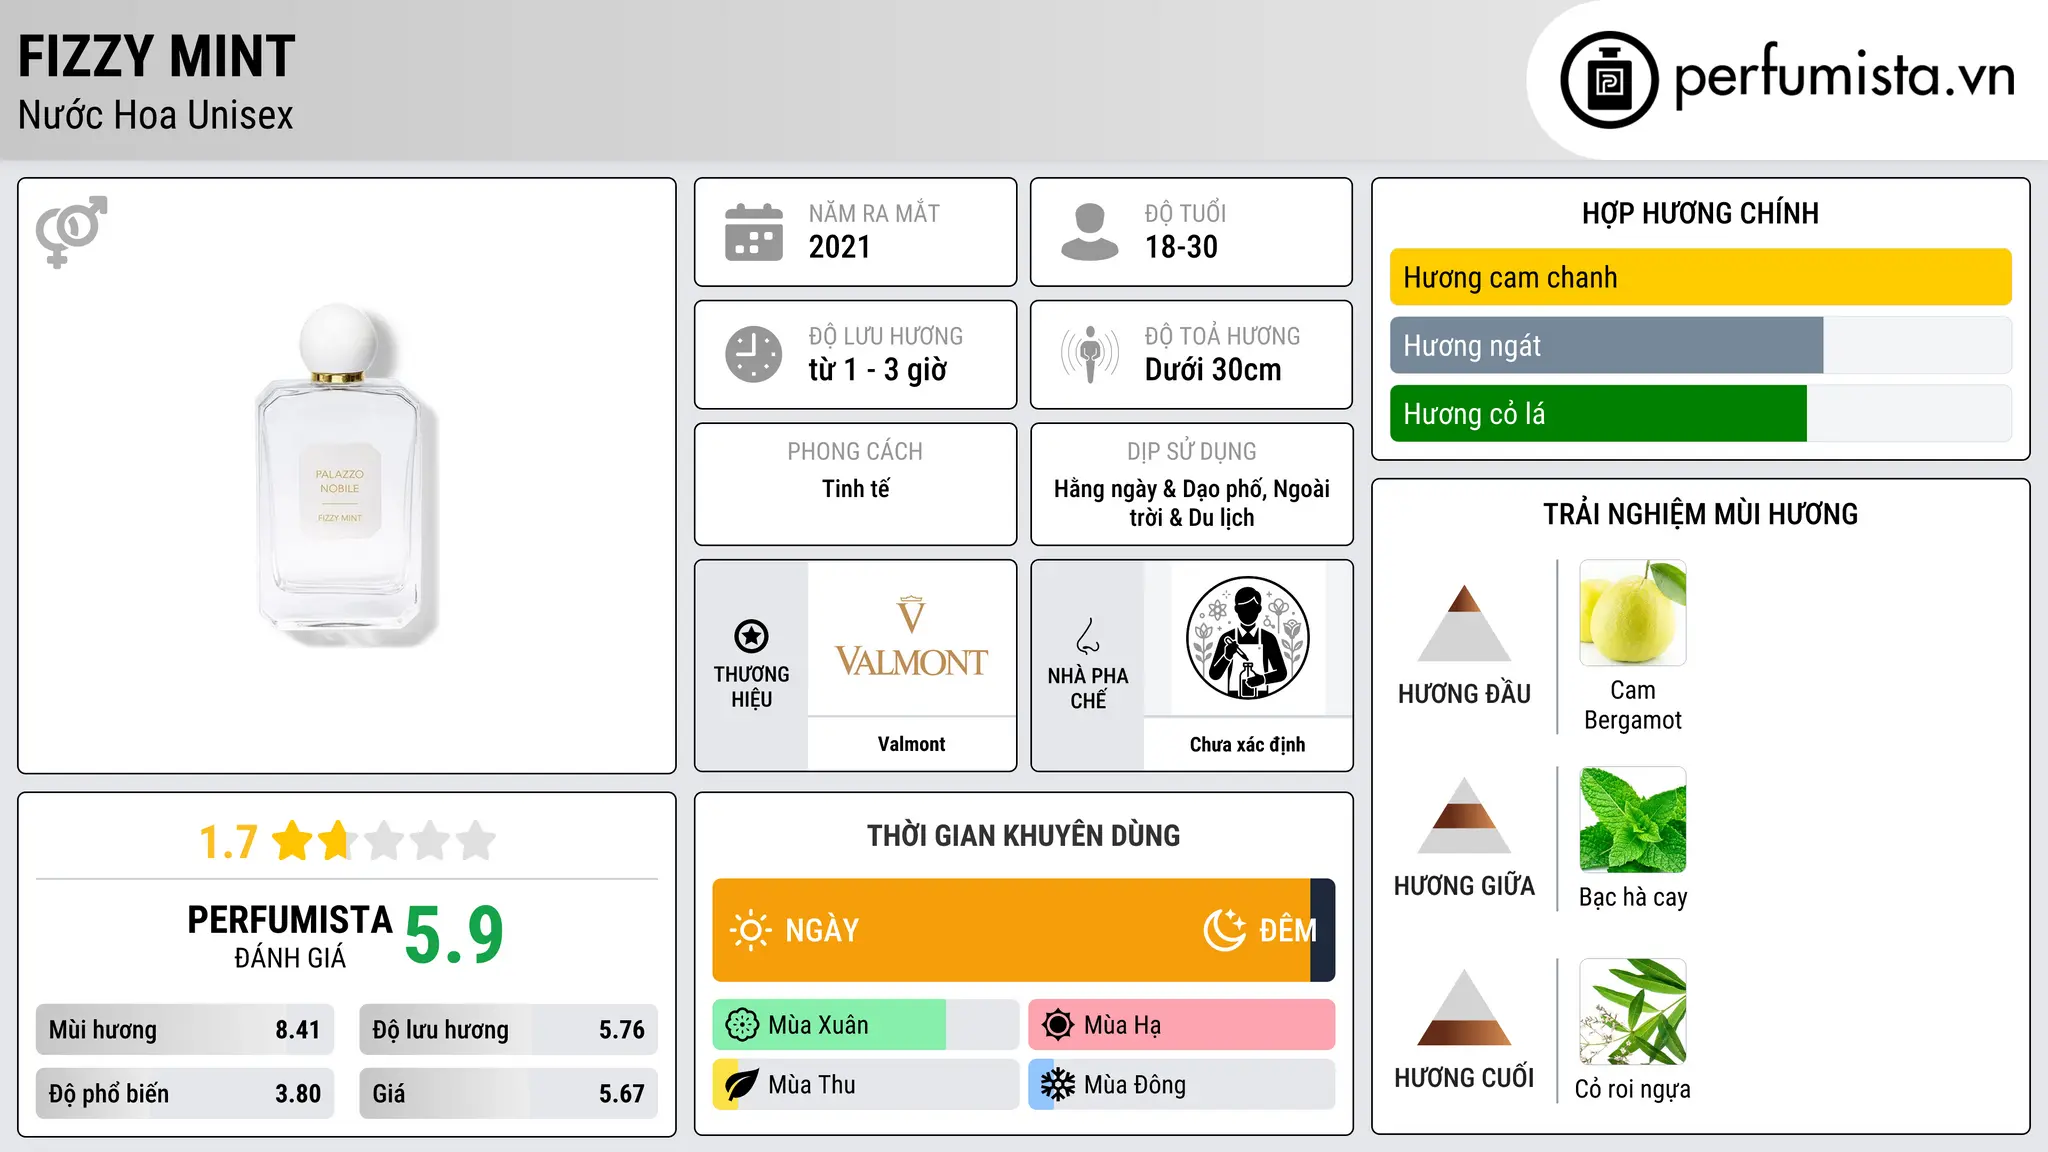Open the Cam Bergamot note image
The height and width of the screenshot is (1152, 2048).
pos(1633,613)
